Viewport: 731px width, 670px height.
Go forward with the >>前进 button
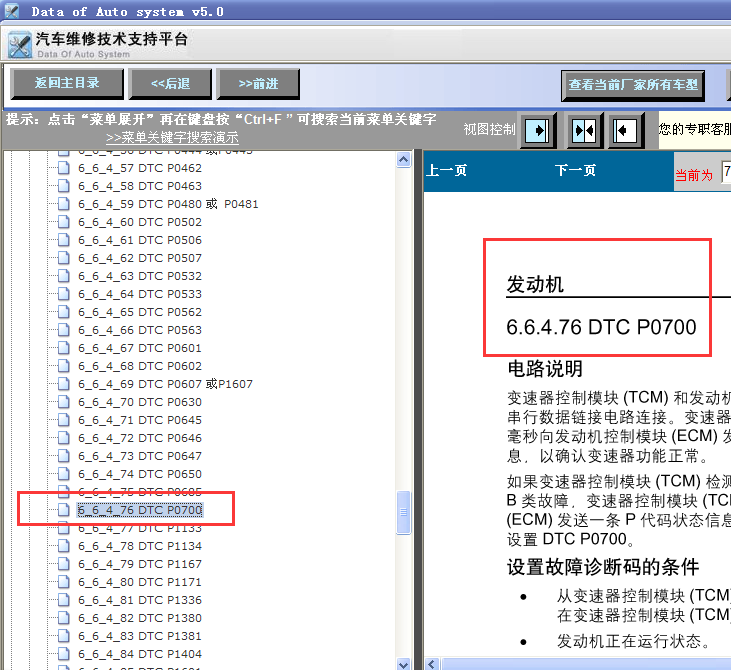[258, 84]
